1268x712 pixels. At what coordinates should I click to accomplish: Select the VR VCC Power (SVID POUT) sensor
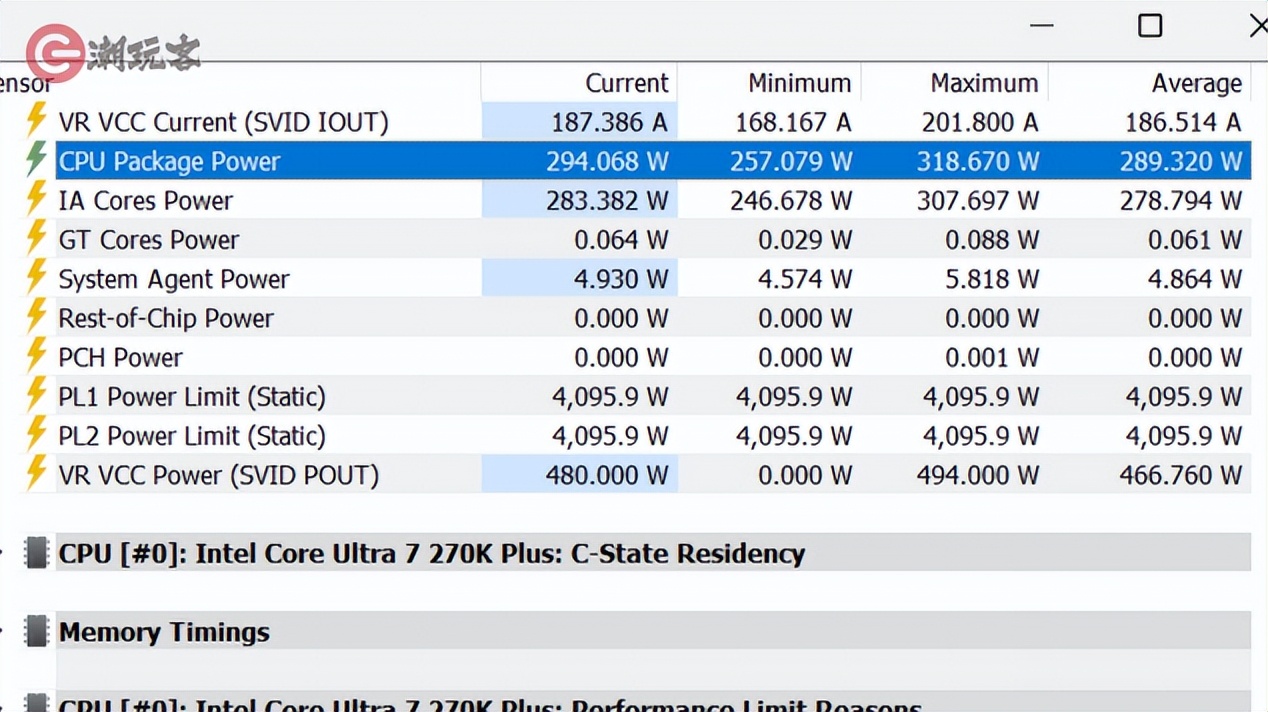click(x=218, y=475)
